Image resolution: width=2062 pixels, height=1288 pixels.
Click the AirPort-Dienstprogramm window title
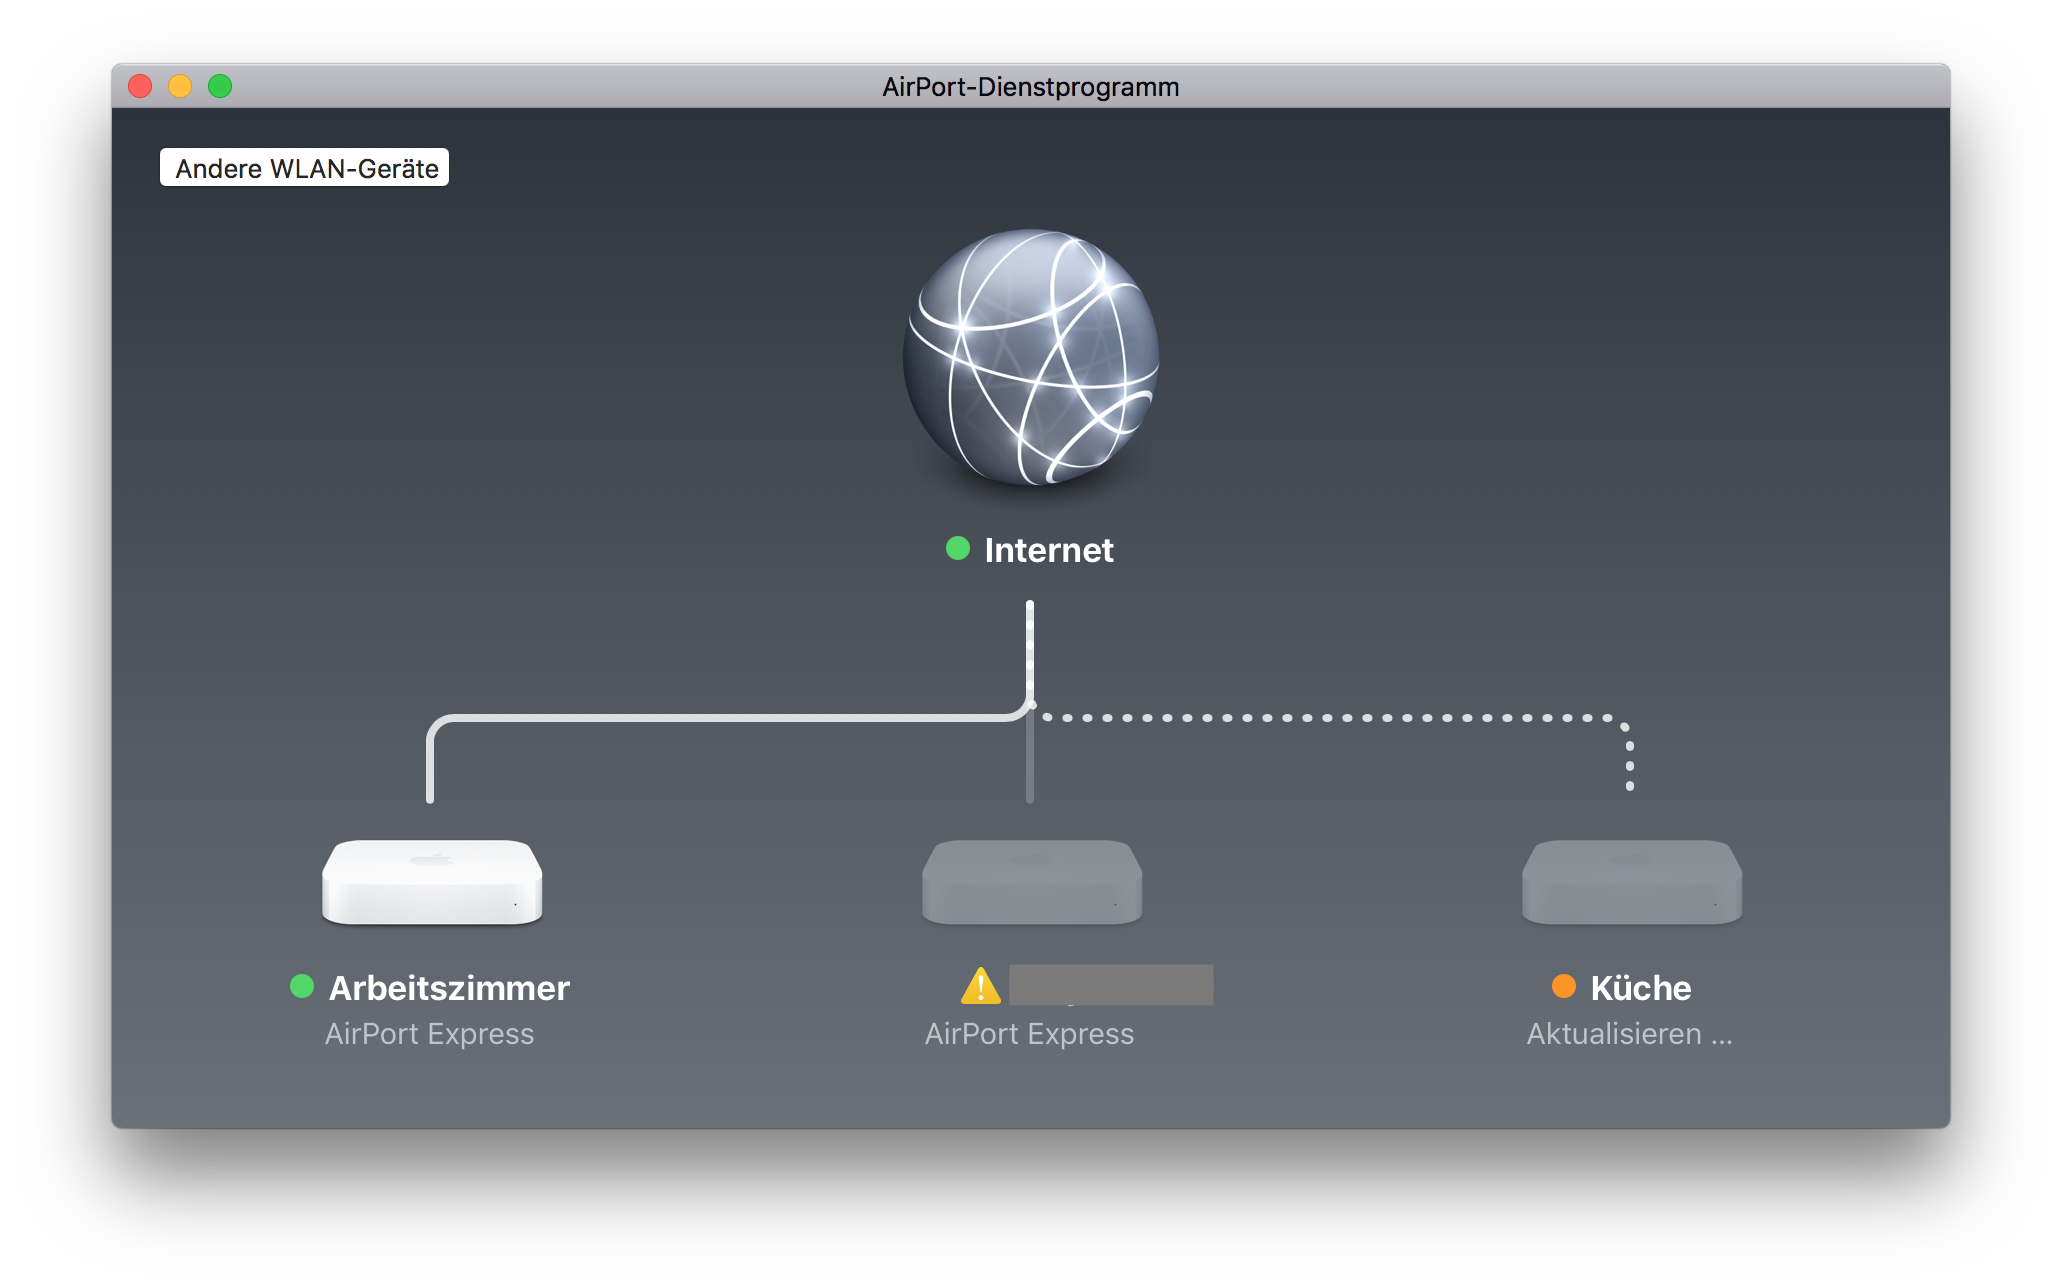1030,87
